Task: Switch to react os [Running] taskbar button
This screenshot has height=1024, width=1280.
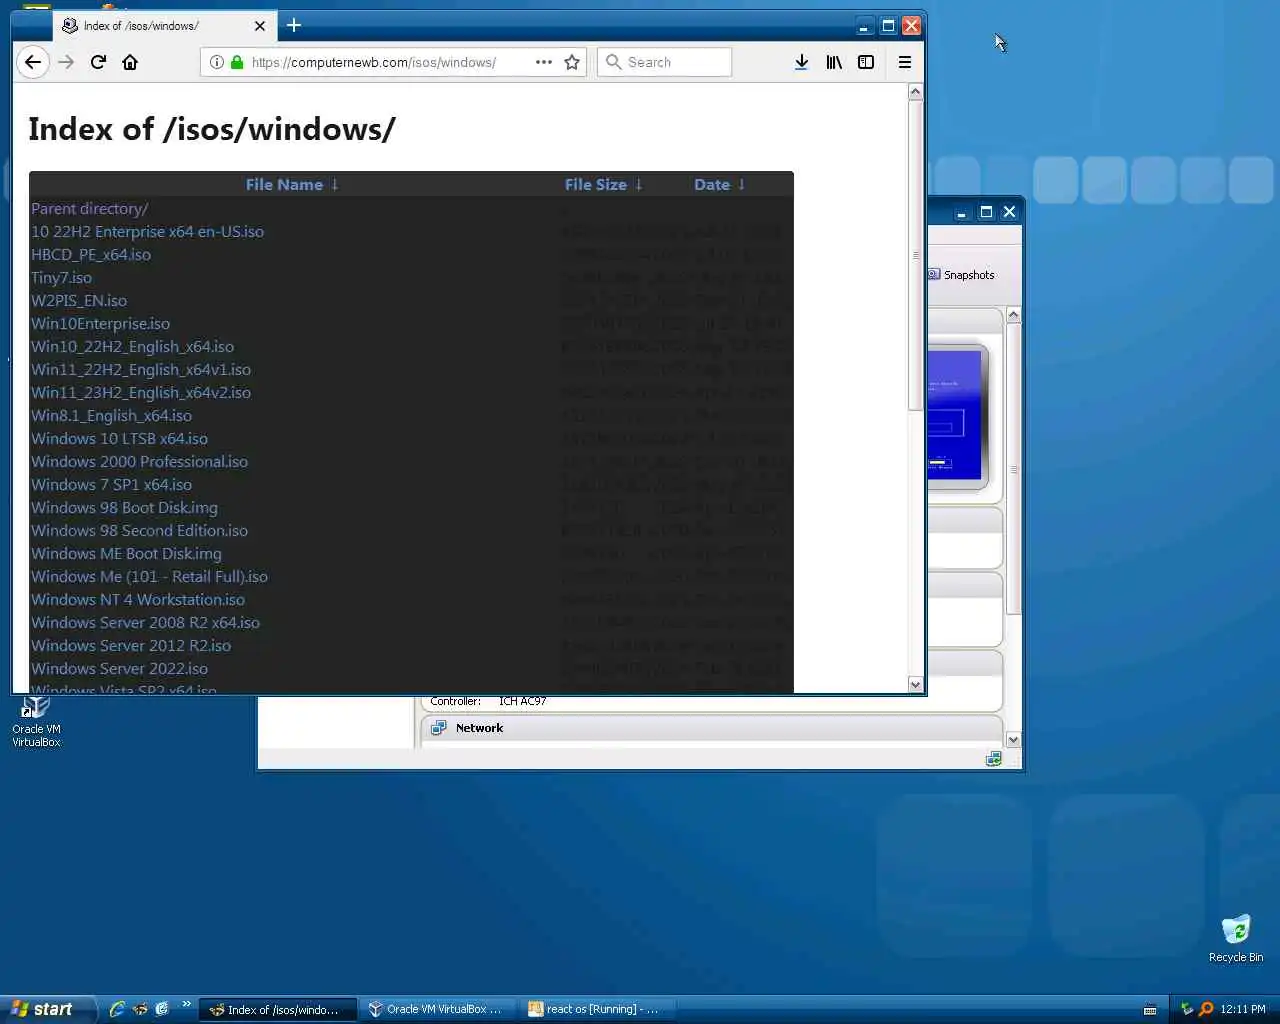Action: point(597,1009)
